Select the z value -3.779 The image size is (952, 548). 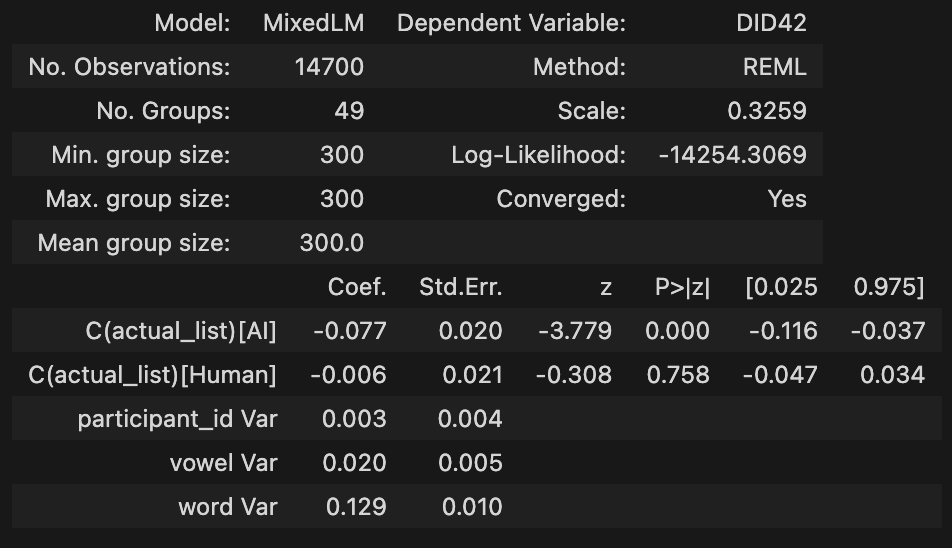point(574,331)
